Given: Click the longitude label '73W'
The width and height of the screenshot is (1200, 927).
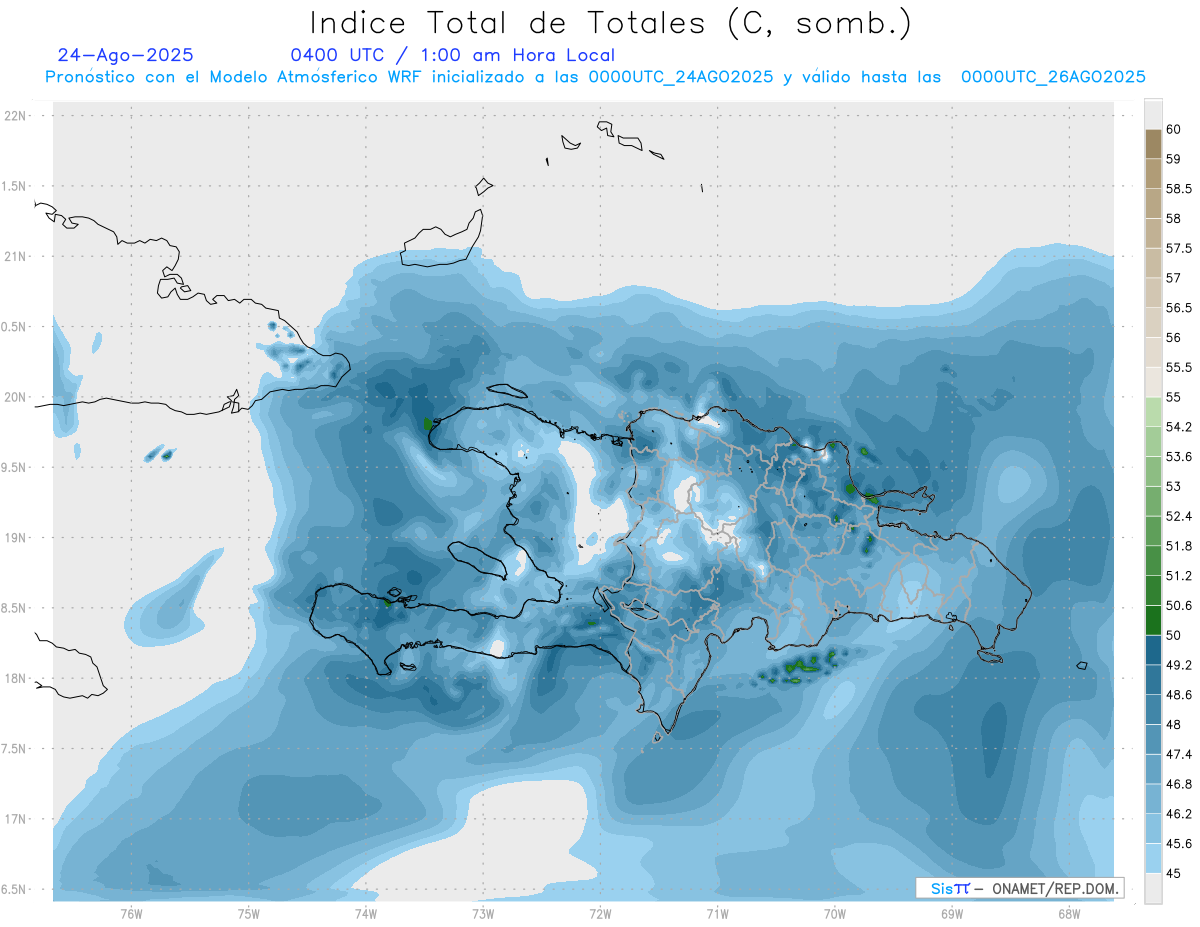Looking at the screenshot, I should tap(483, 914).
